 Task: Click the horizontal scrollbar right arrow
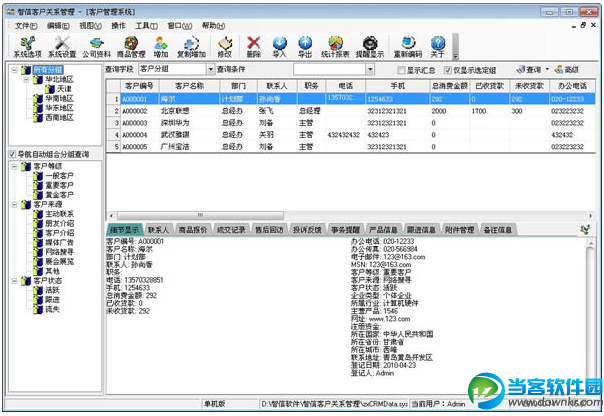[590, 215]
